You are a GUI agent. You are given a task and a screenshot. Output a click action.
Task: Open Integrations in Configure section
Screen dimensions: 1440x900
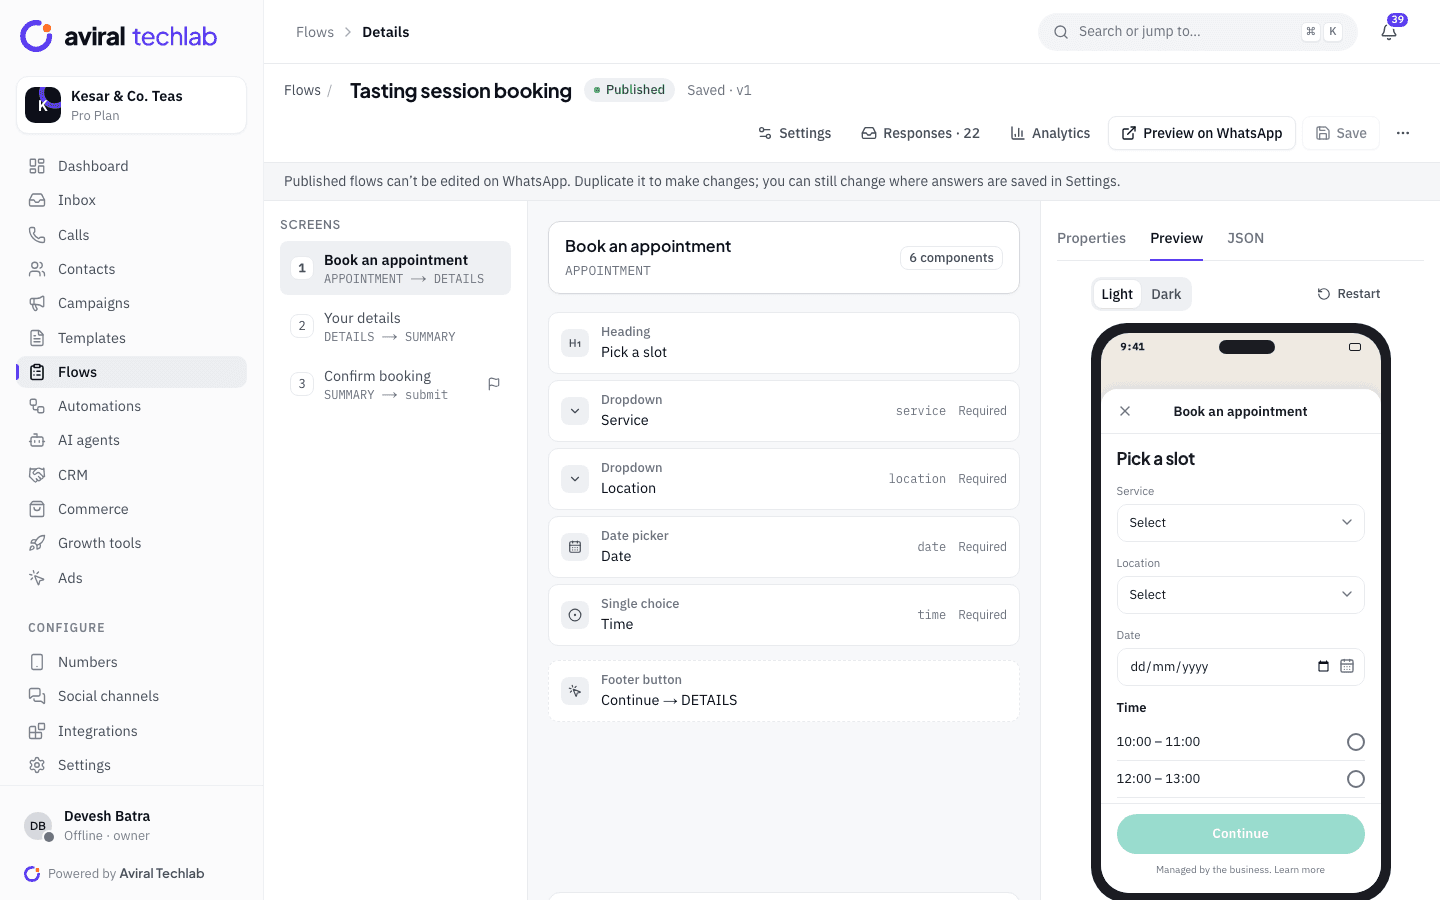coord(132,731)
